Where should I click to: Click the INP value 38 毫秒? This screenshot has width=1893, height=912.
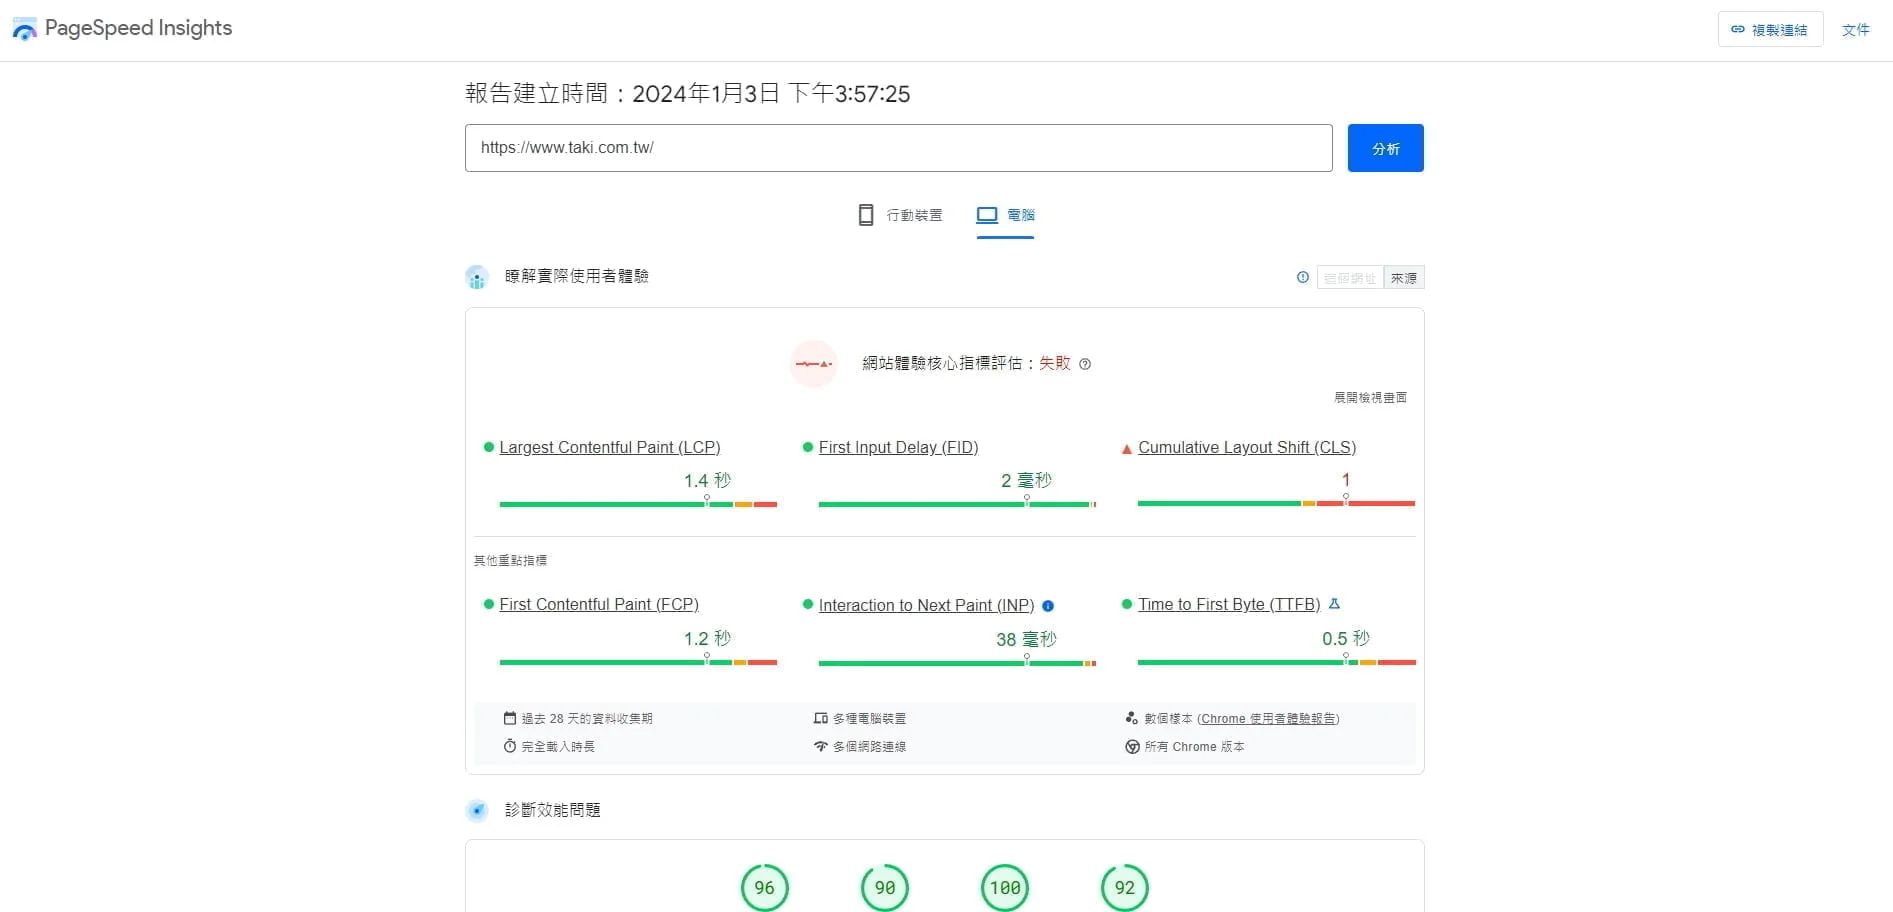(x=1026, y=639)
